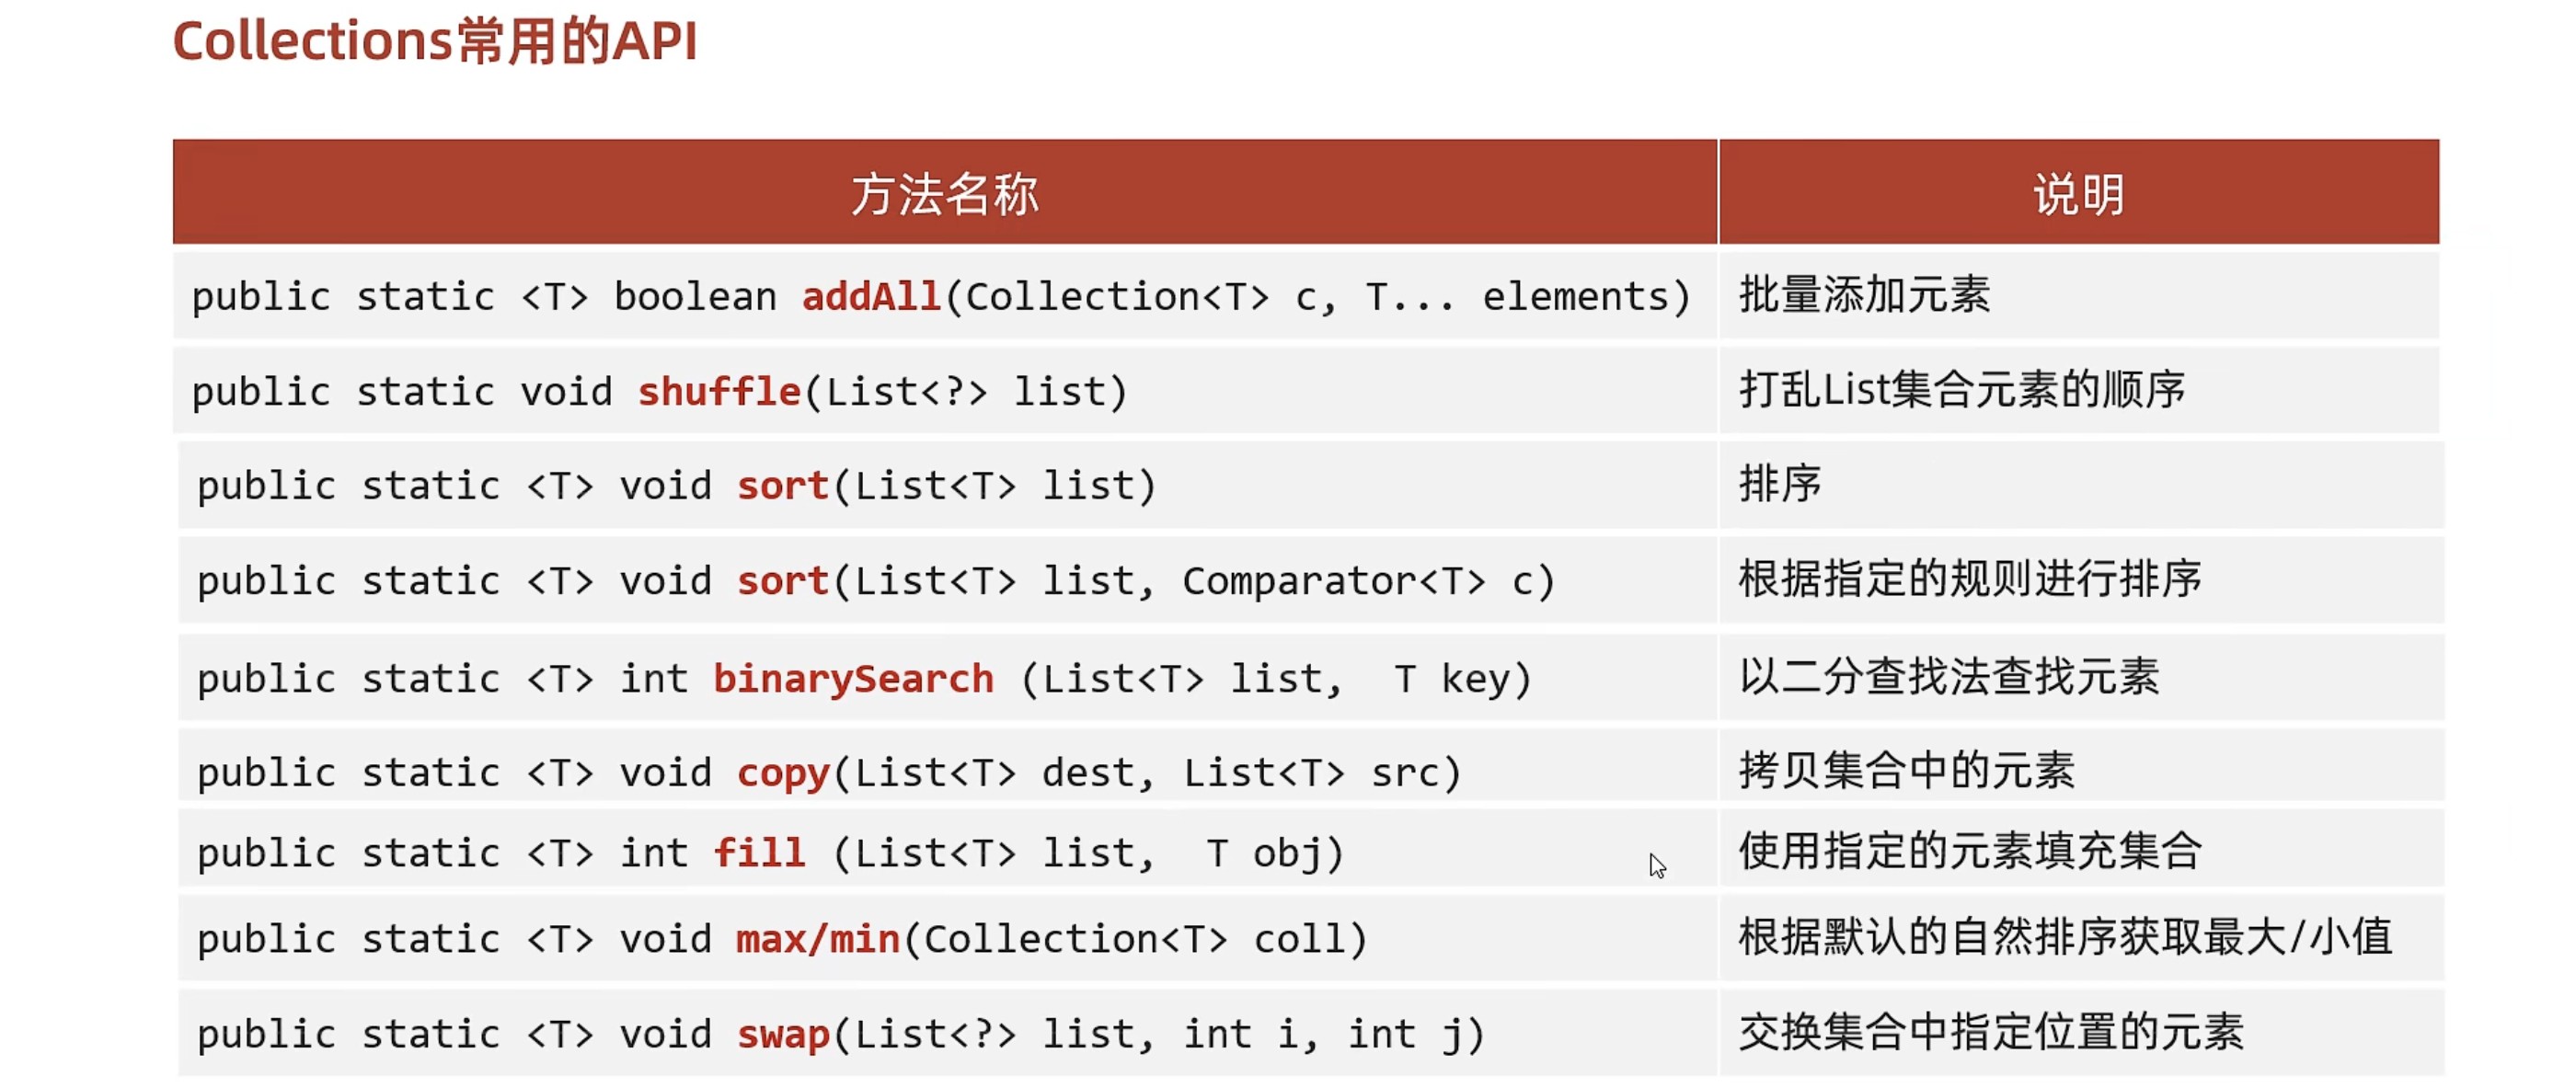Click the "说明" column header
Screen dimensions: 2576x1088
(x=2078, y=194)
